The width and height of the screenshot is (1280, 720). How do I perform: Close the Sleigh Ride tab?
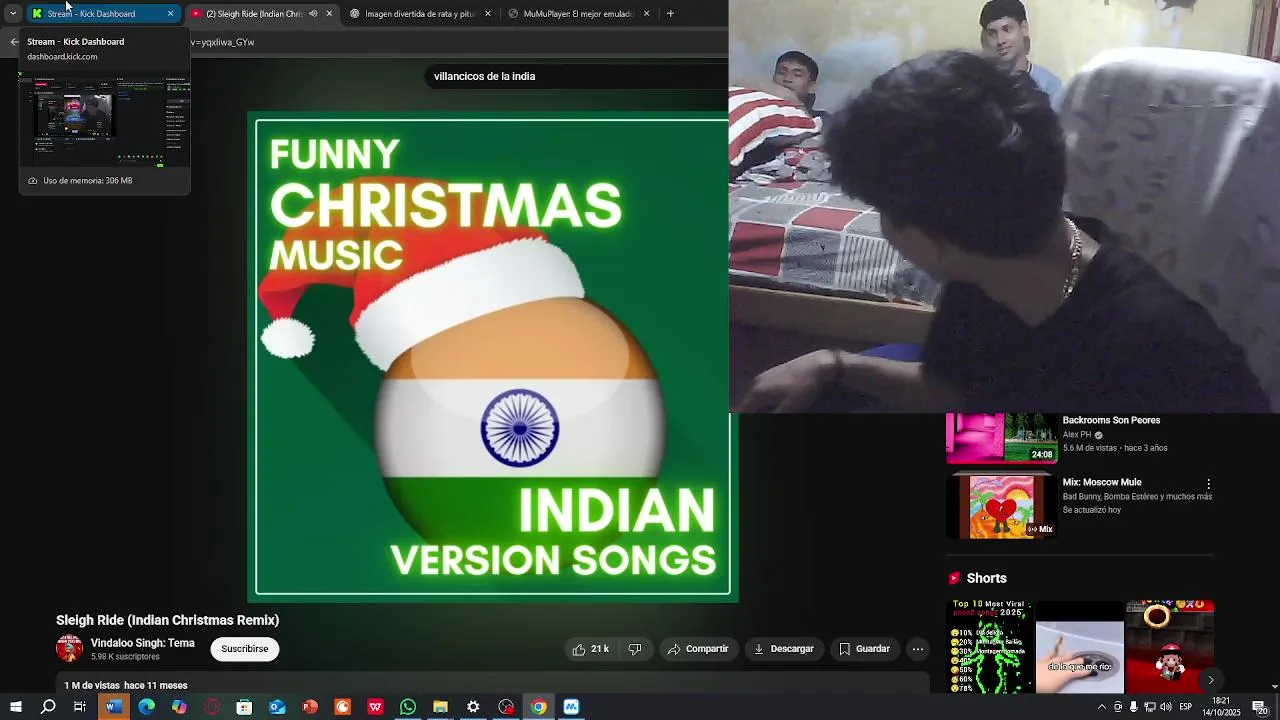(x=329, y=14)
